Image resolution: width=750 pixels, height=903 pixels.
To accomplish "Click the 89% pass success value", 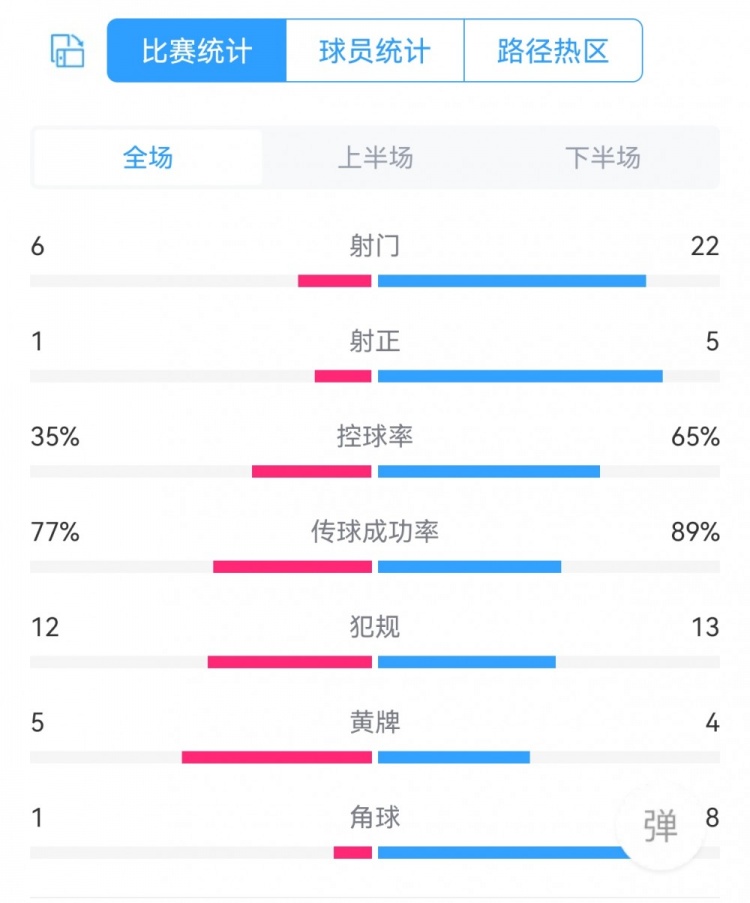I will click(x=695, y=532).
